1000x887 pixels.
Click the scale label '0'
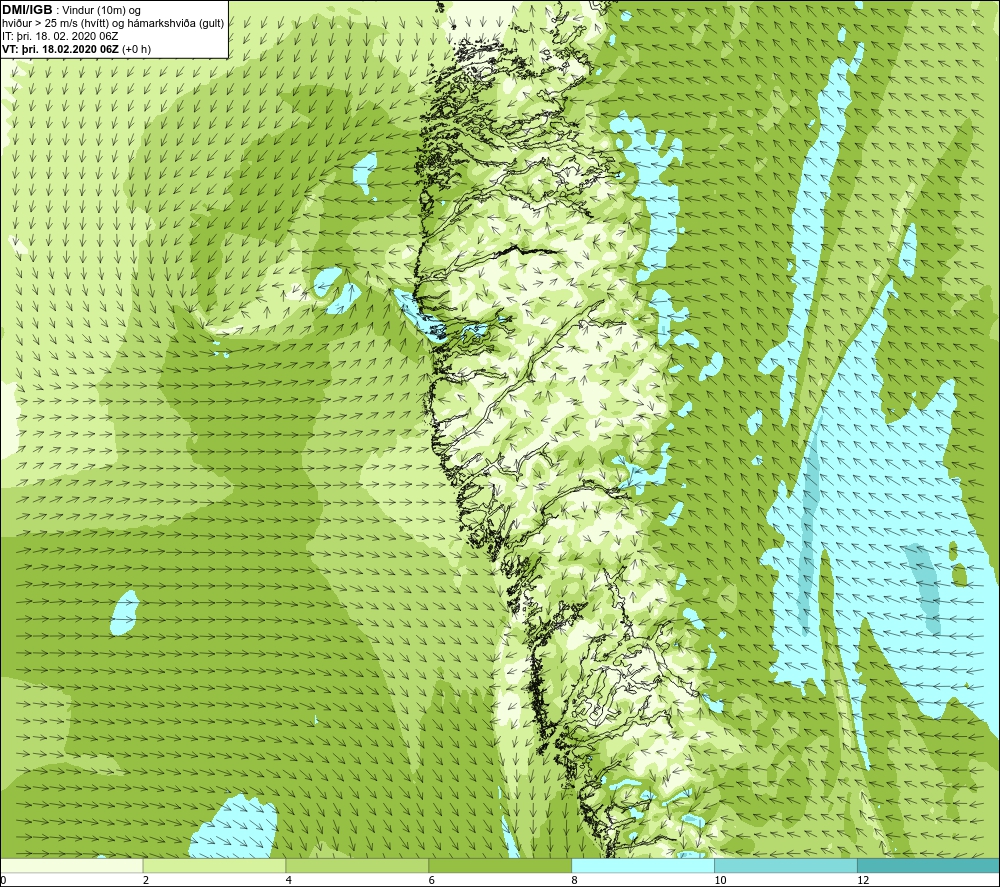coord(3,881)
